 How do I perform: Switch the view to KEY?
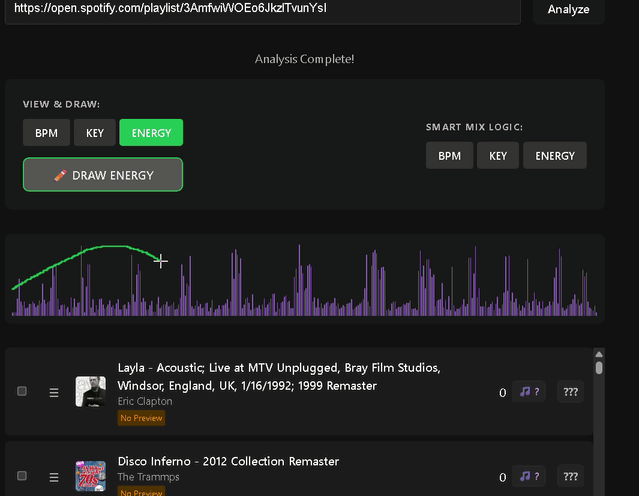coord(95,132)
